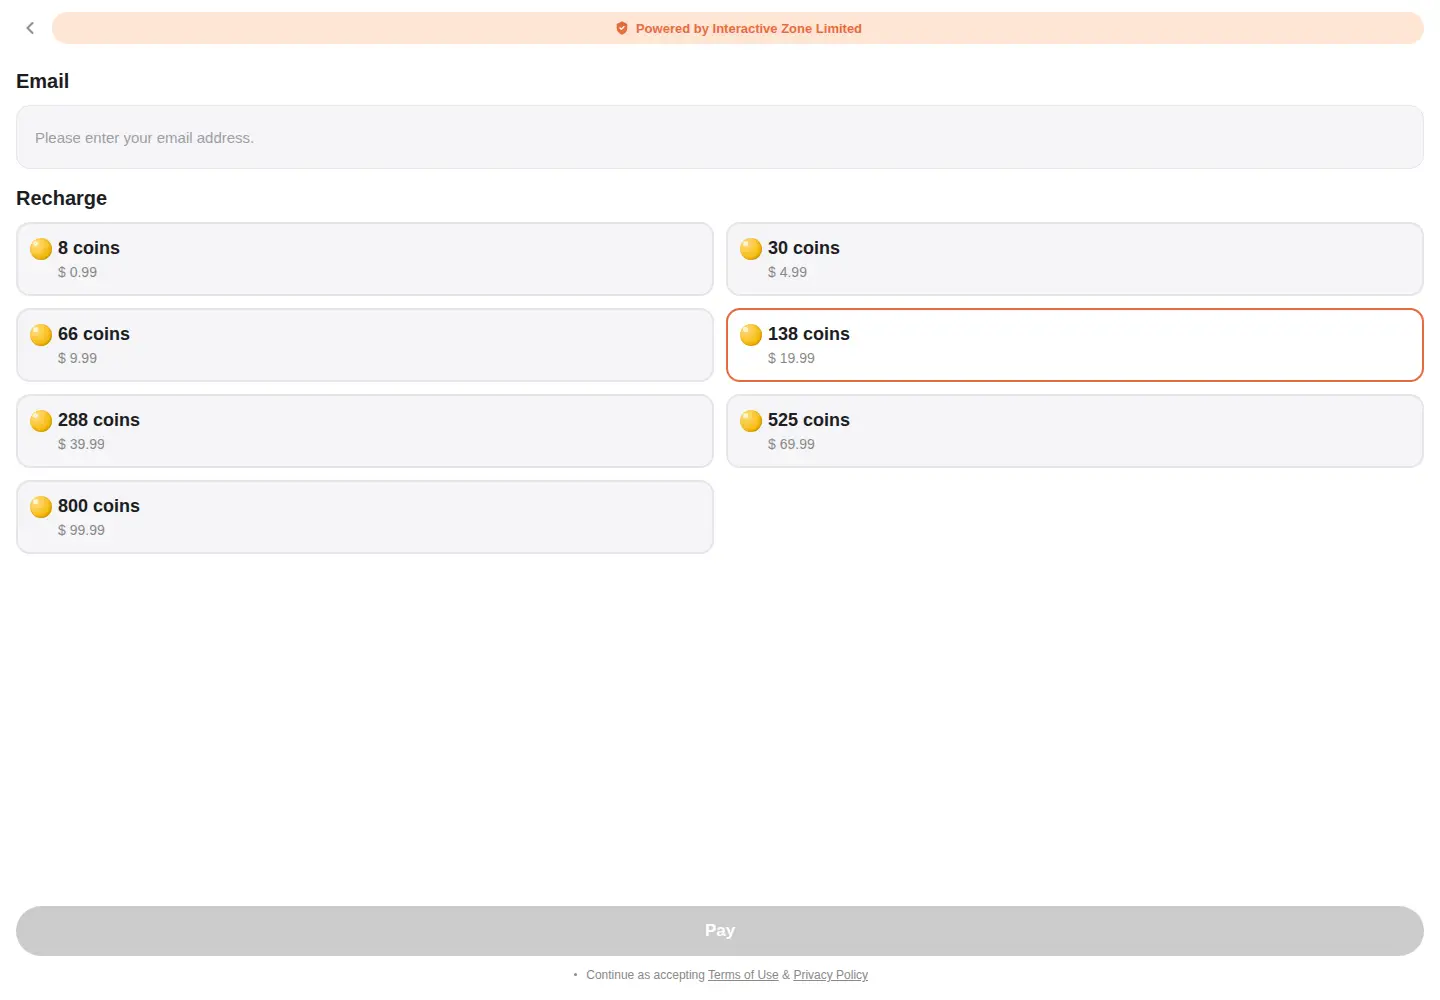Viewport: 1440px width, 1000px height.
Task: Open the Terms of Use link
Action: coord(743,975)
